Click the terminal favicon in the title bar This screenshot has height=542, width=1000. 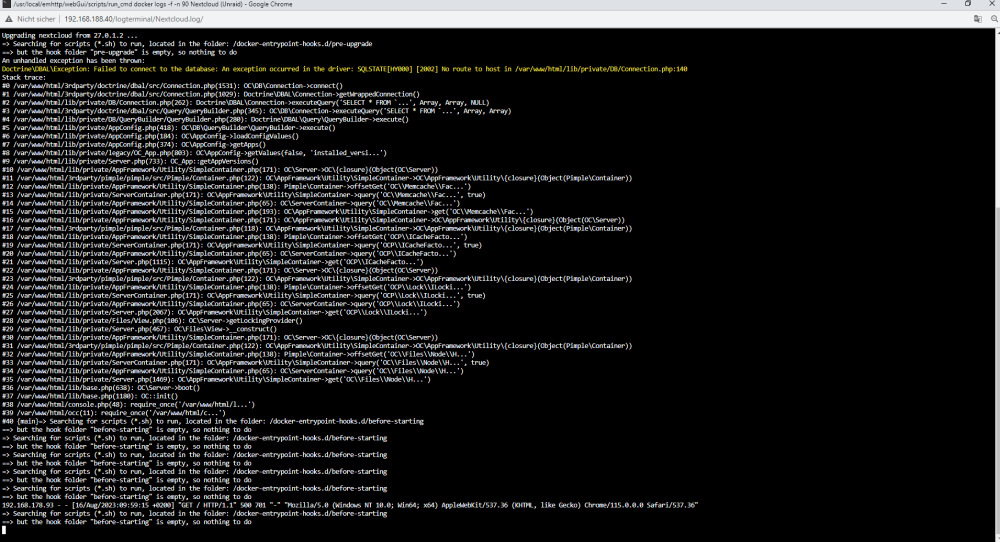tap(7, 4)
